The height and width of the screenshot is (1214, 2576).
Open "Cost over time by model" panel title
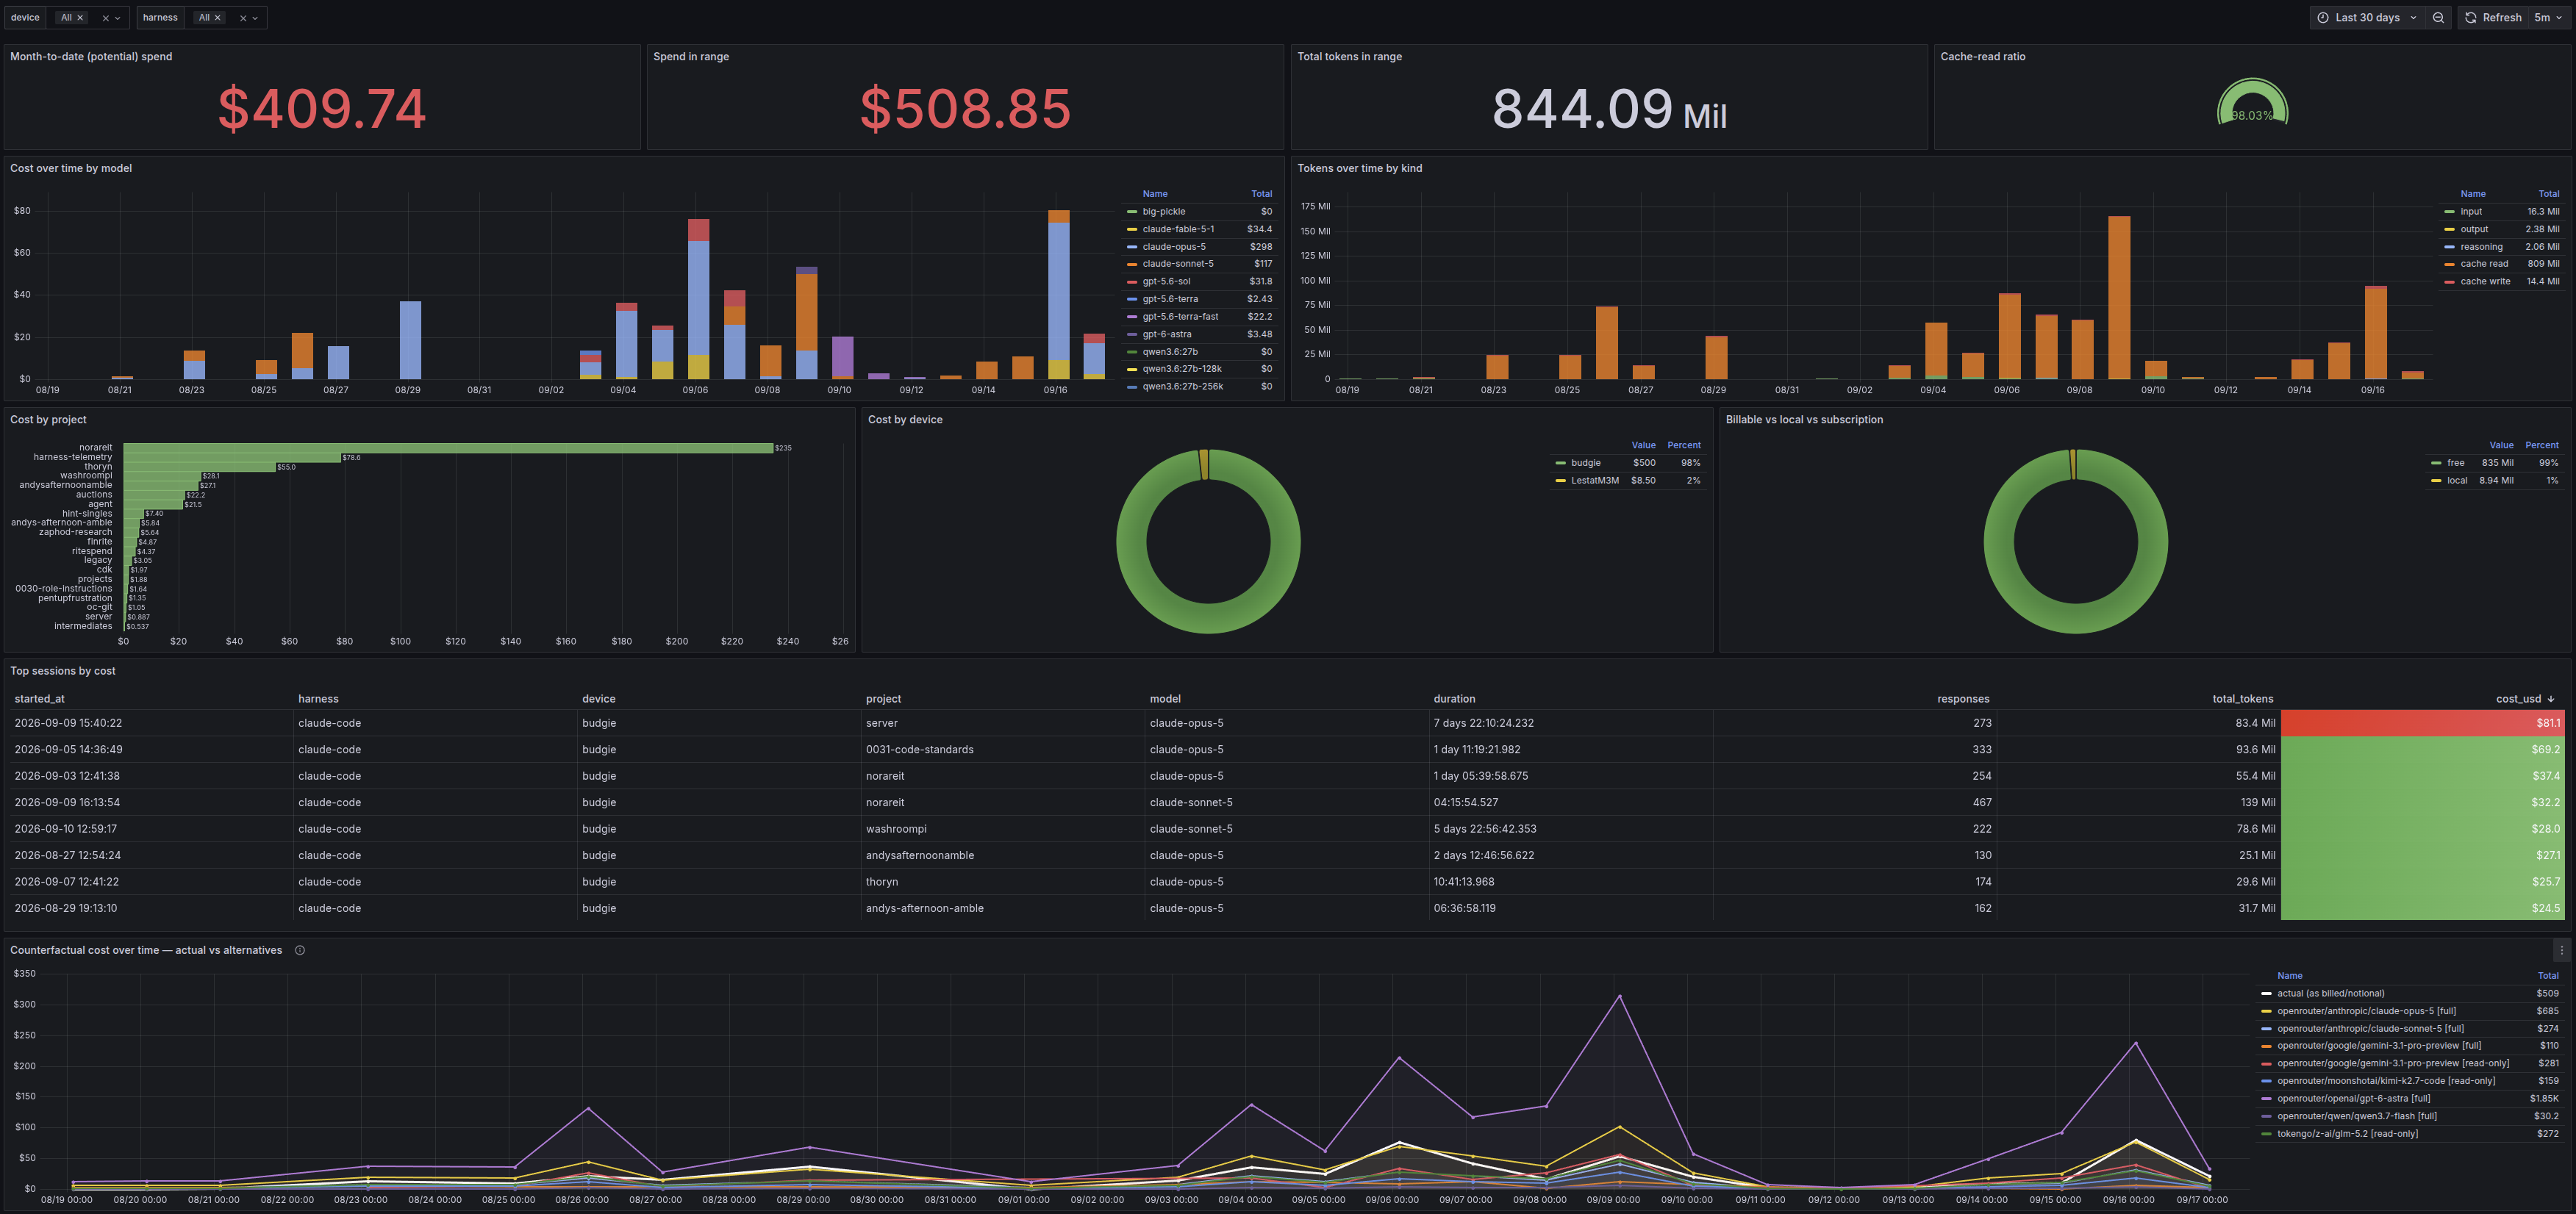71,168
